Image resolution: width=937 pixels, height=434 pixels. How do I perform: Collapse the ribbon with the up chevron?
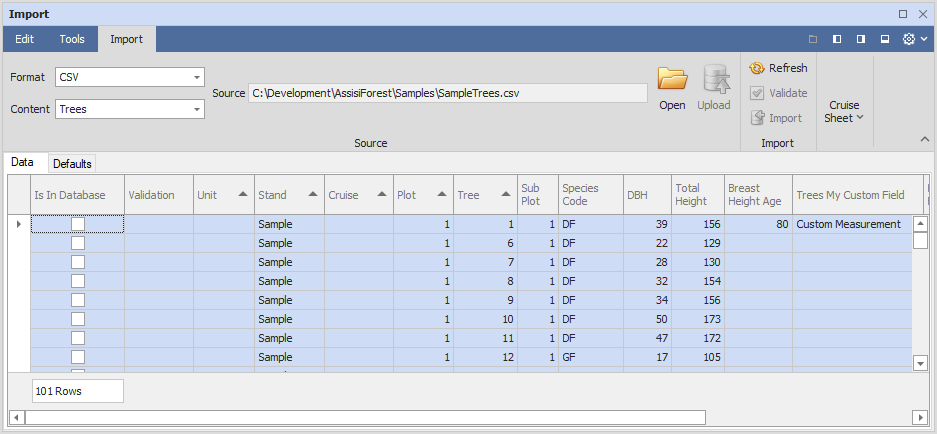coord(924,139)
